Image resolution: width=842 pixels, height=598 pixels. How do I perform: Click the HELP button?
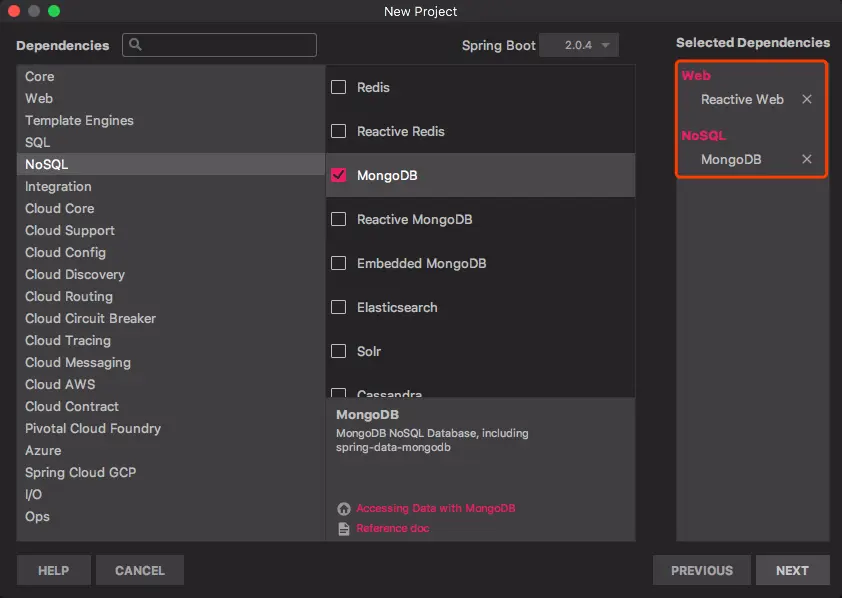click(x=54, y=570)
